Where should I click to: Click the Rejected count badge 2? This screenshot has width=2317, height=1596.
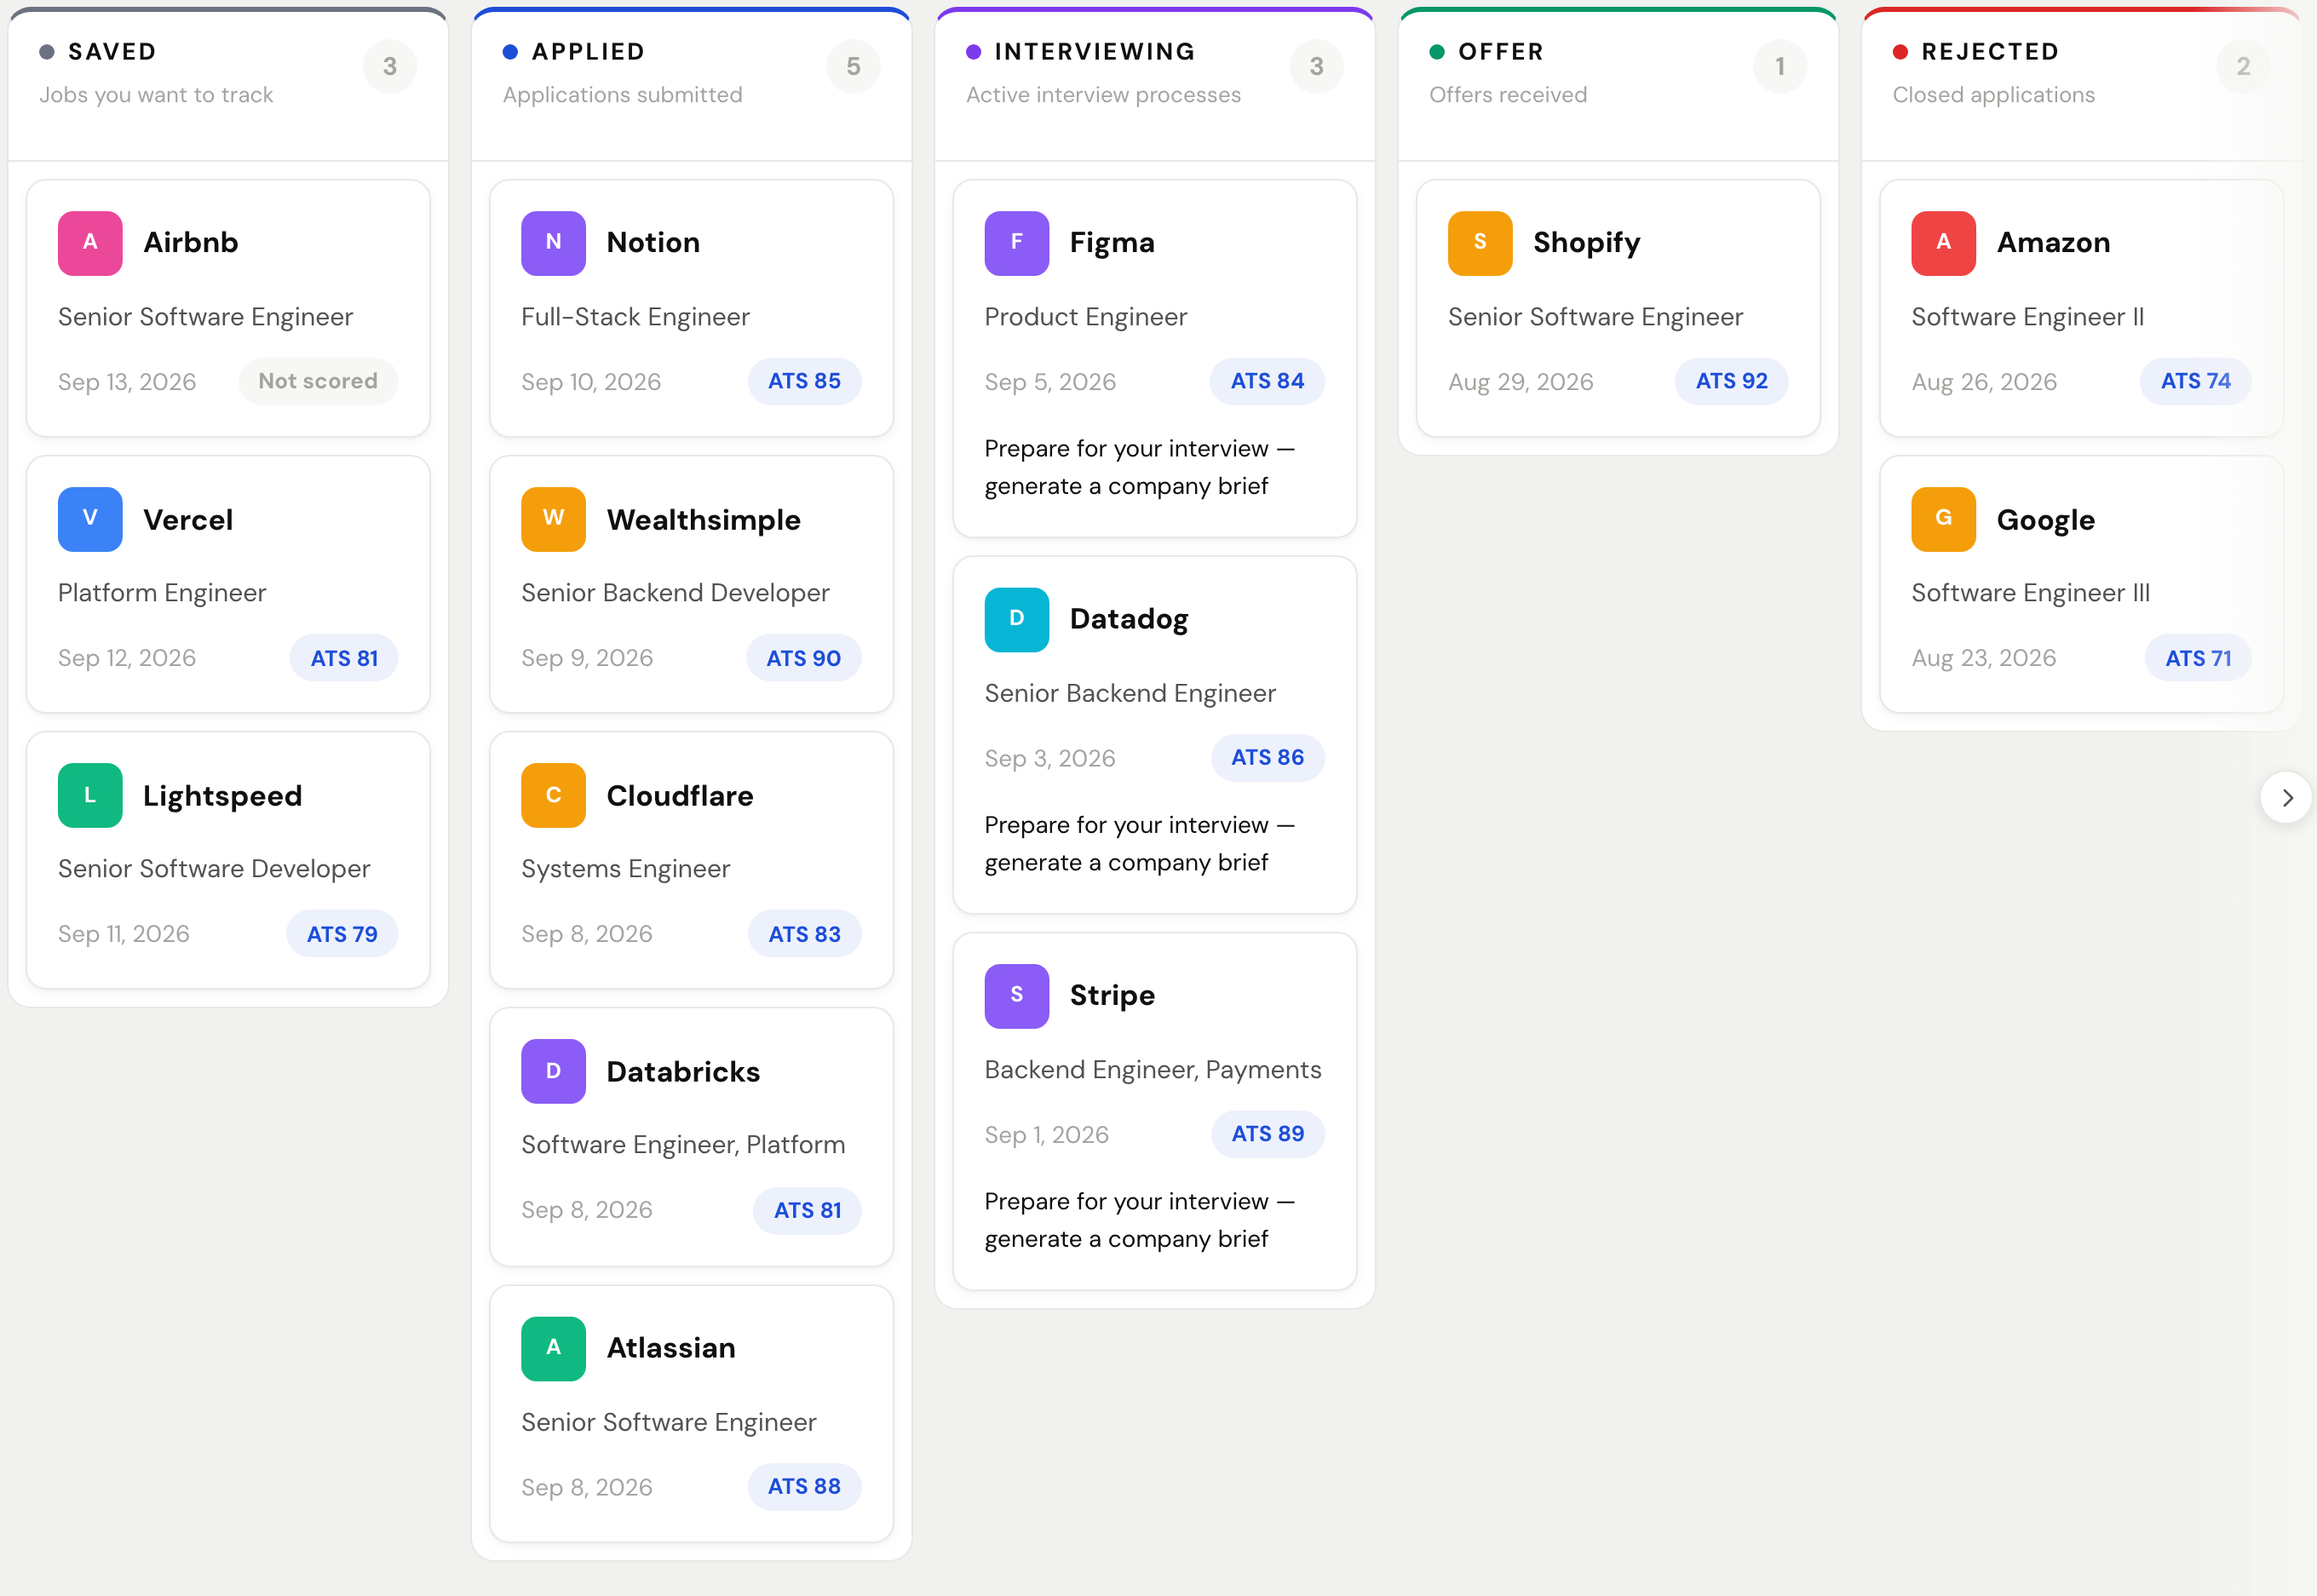(x=2243, y=67)
